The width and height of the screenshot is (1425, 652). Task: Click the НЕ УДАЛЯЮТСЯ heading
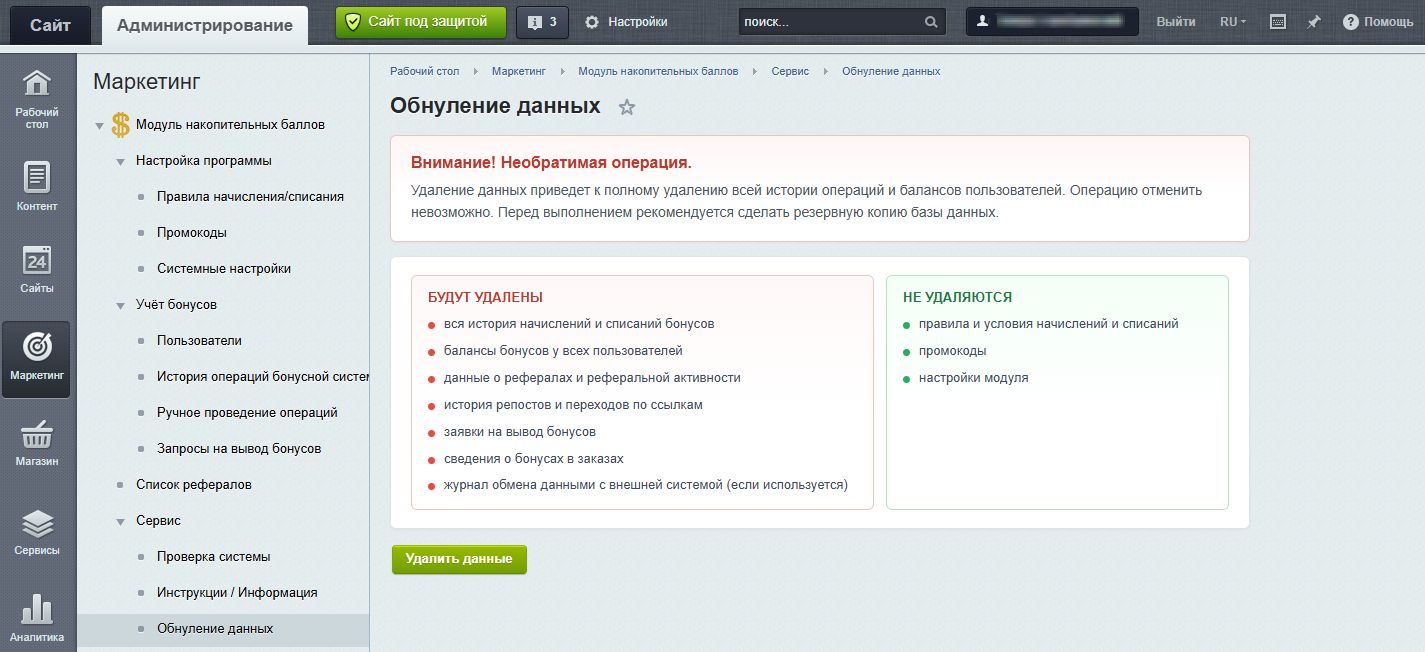957,297
